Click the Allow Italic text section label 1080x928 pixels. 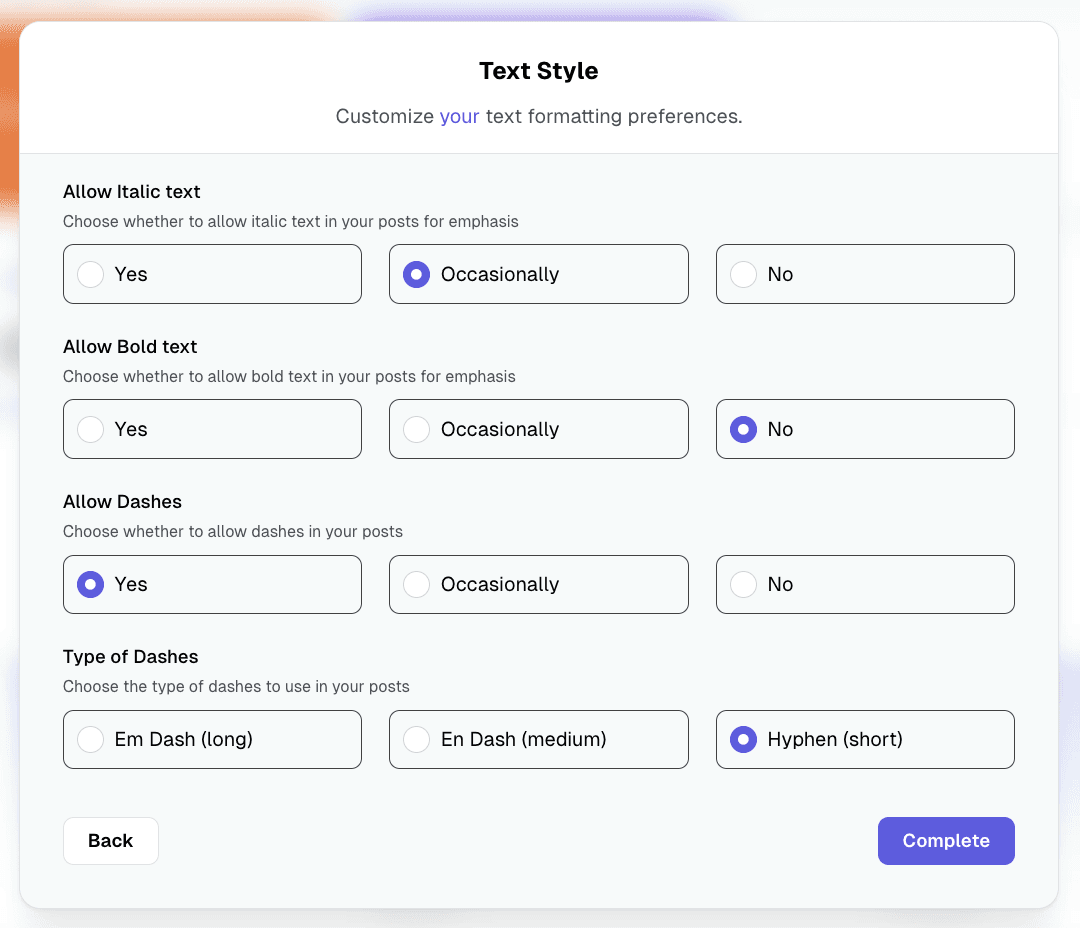click(131, 191)
